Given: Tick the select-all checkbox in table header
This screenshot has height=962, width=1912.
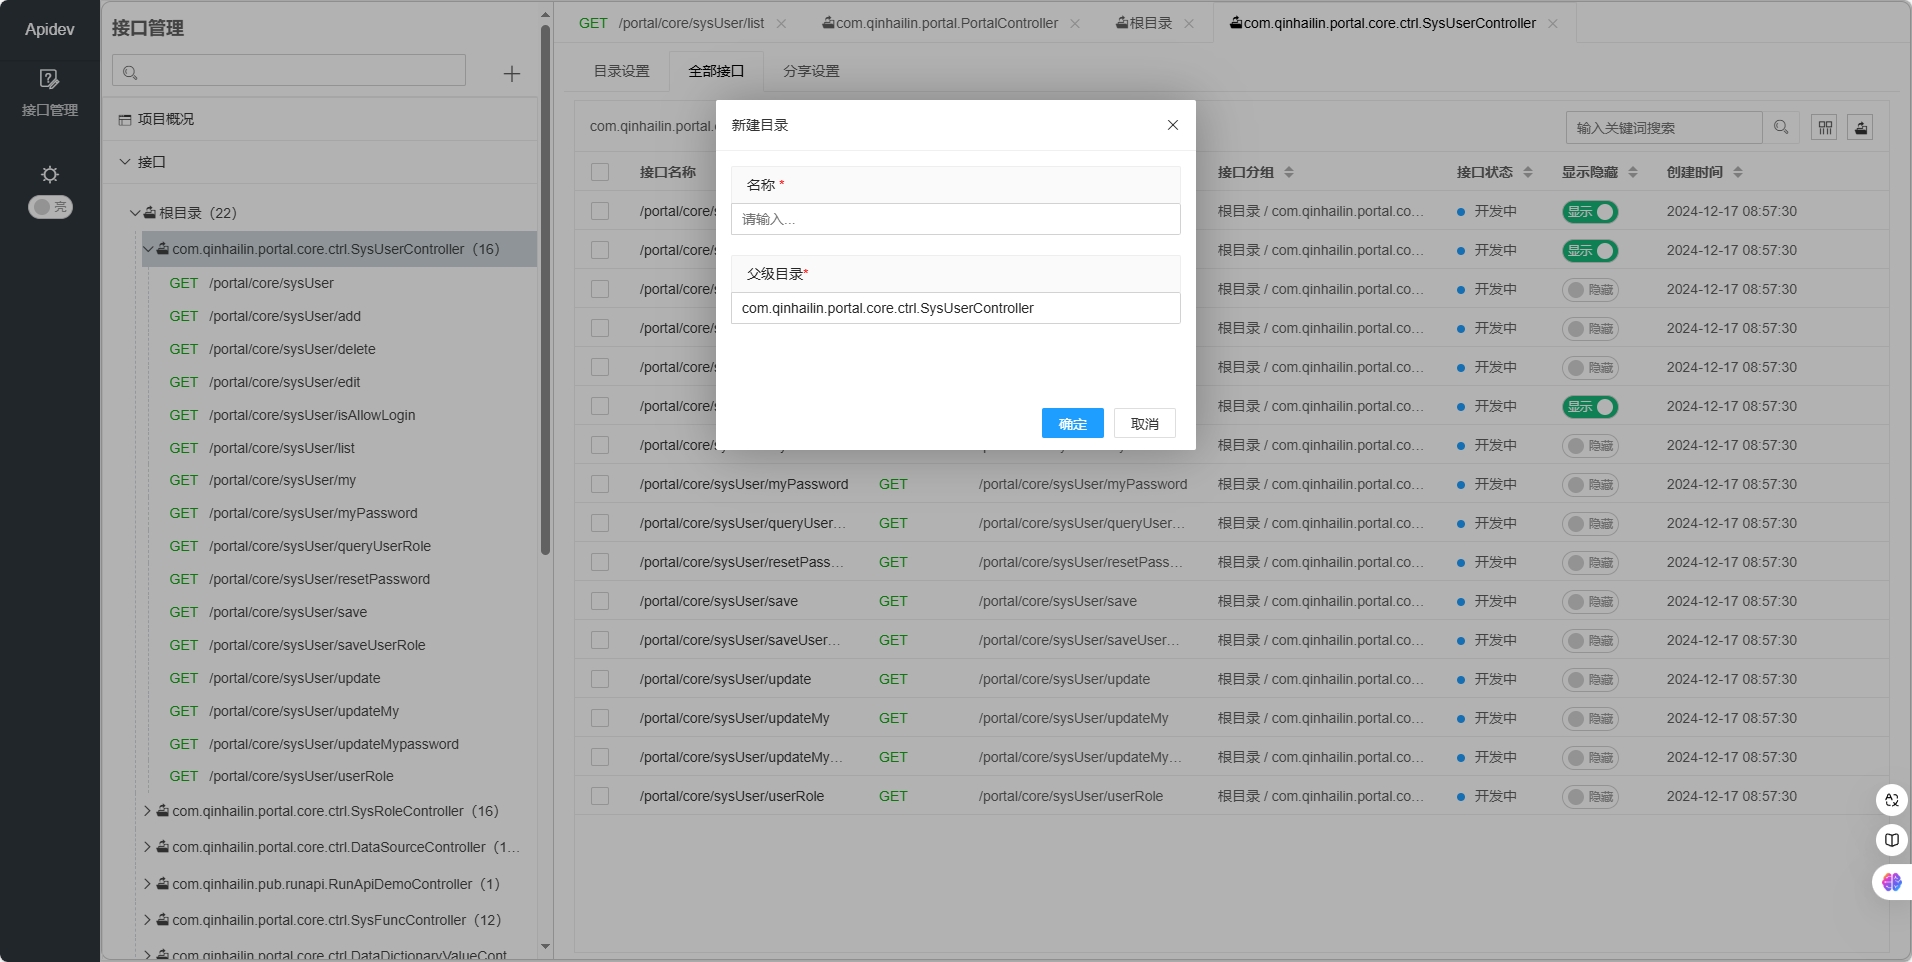Looking at the screenshot, I should pos(600,172).
